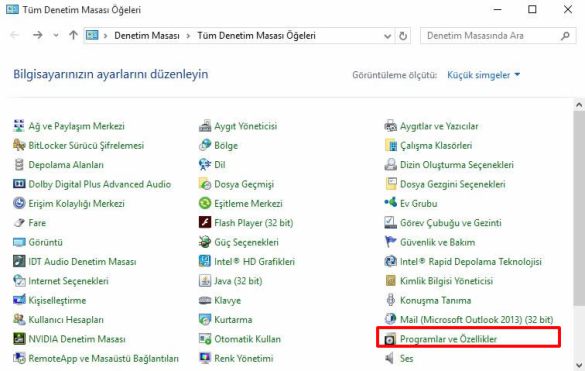Click the Ses speaker icon
This screenshot has width=585, height=371.
coord(390,358)
